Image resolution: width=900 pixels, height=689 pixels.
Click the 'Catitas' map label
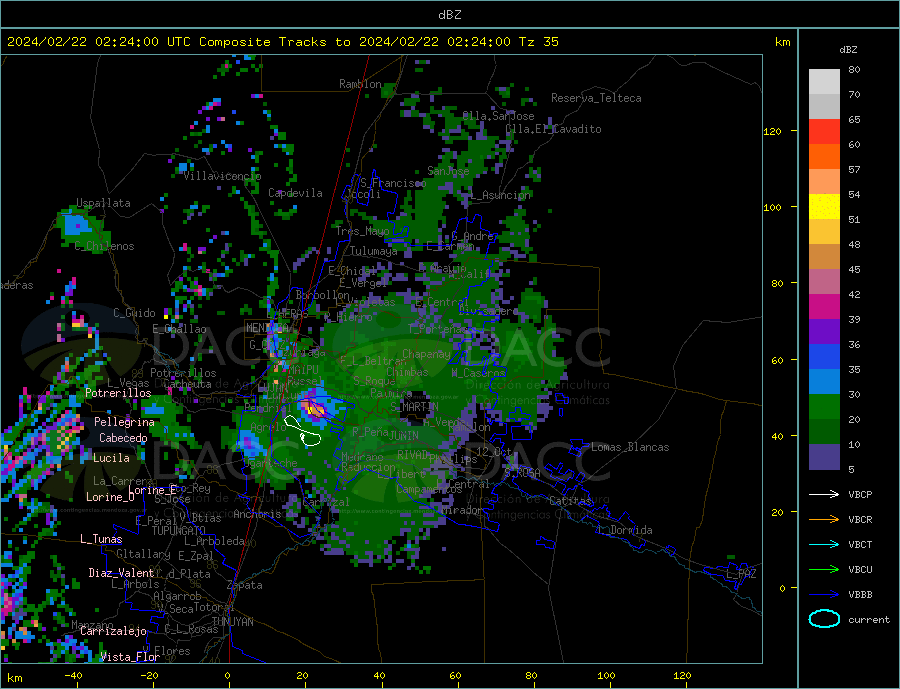point(570,501)
